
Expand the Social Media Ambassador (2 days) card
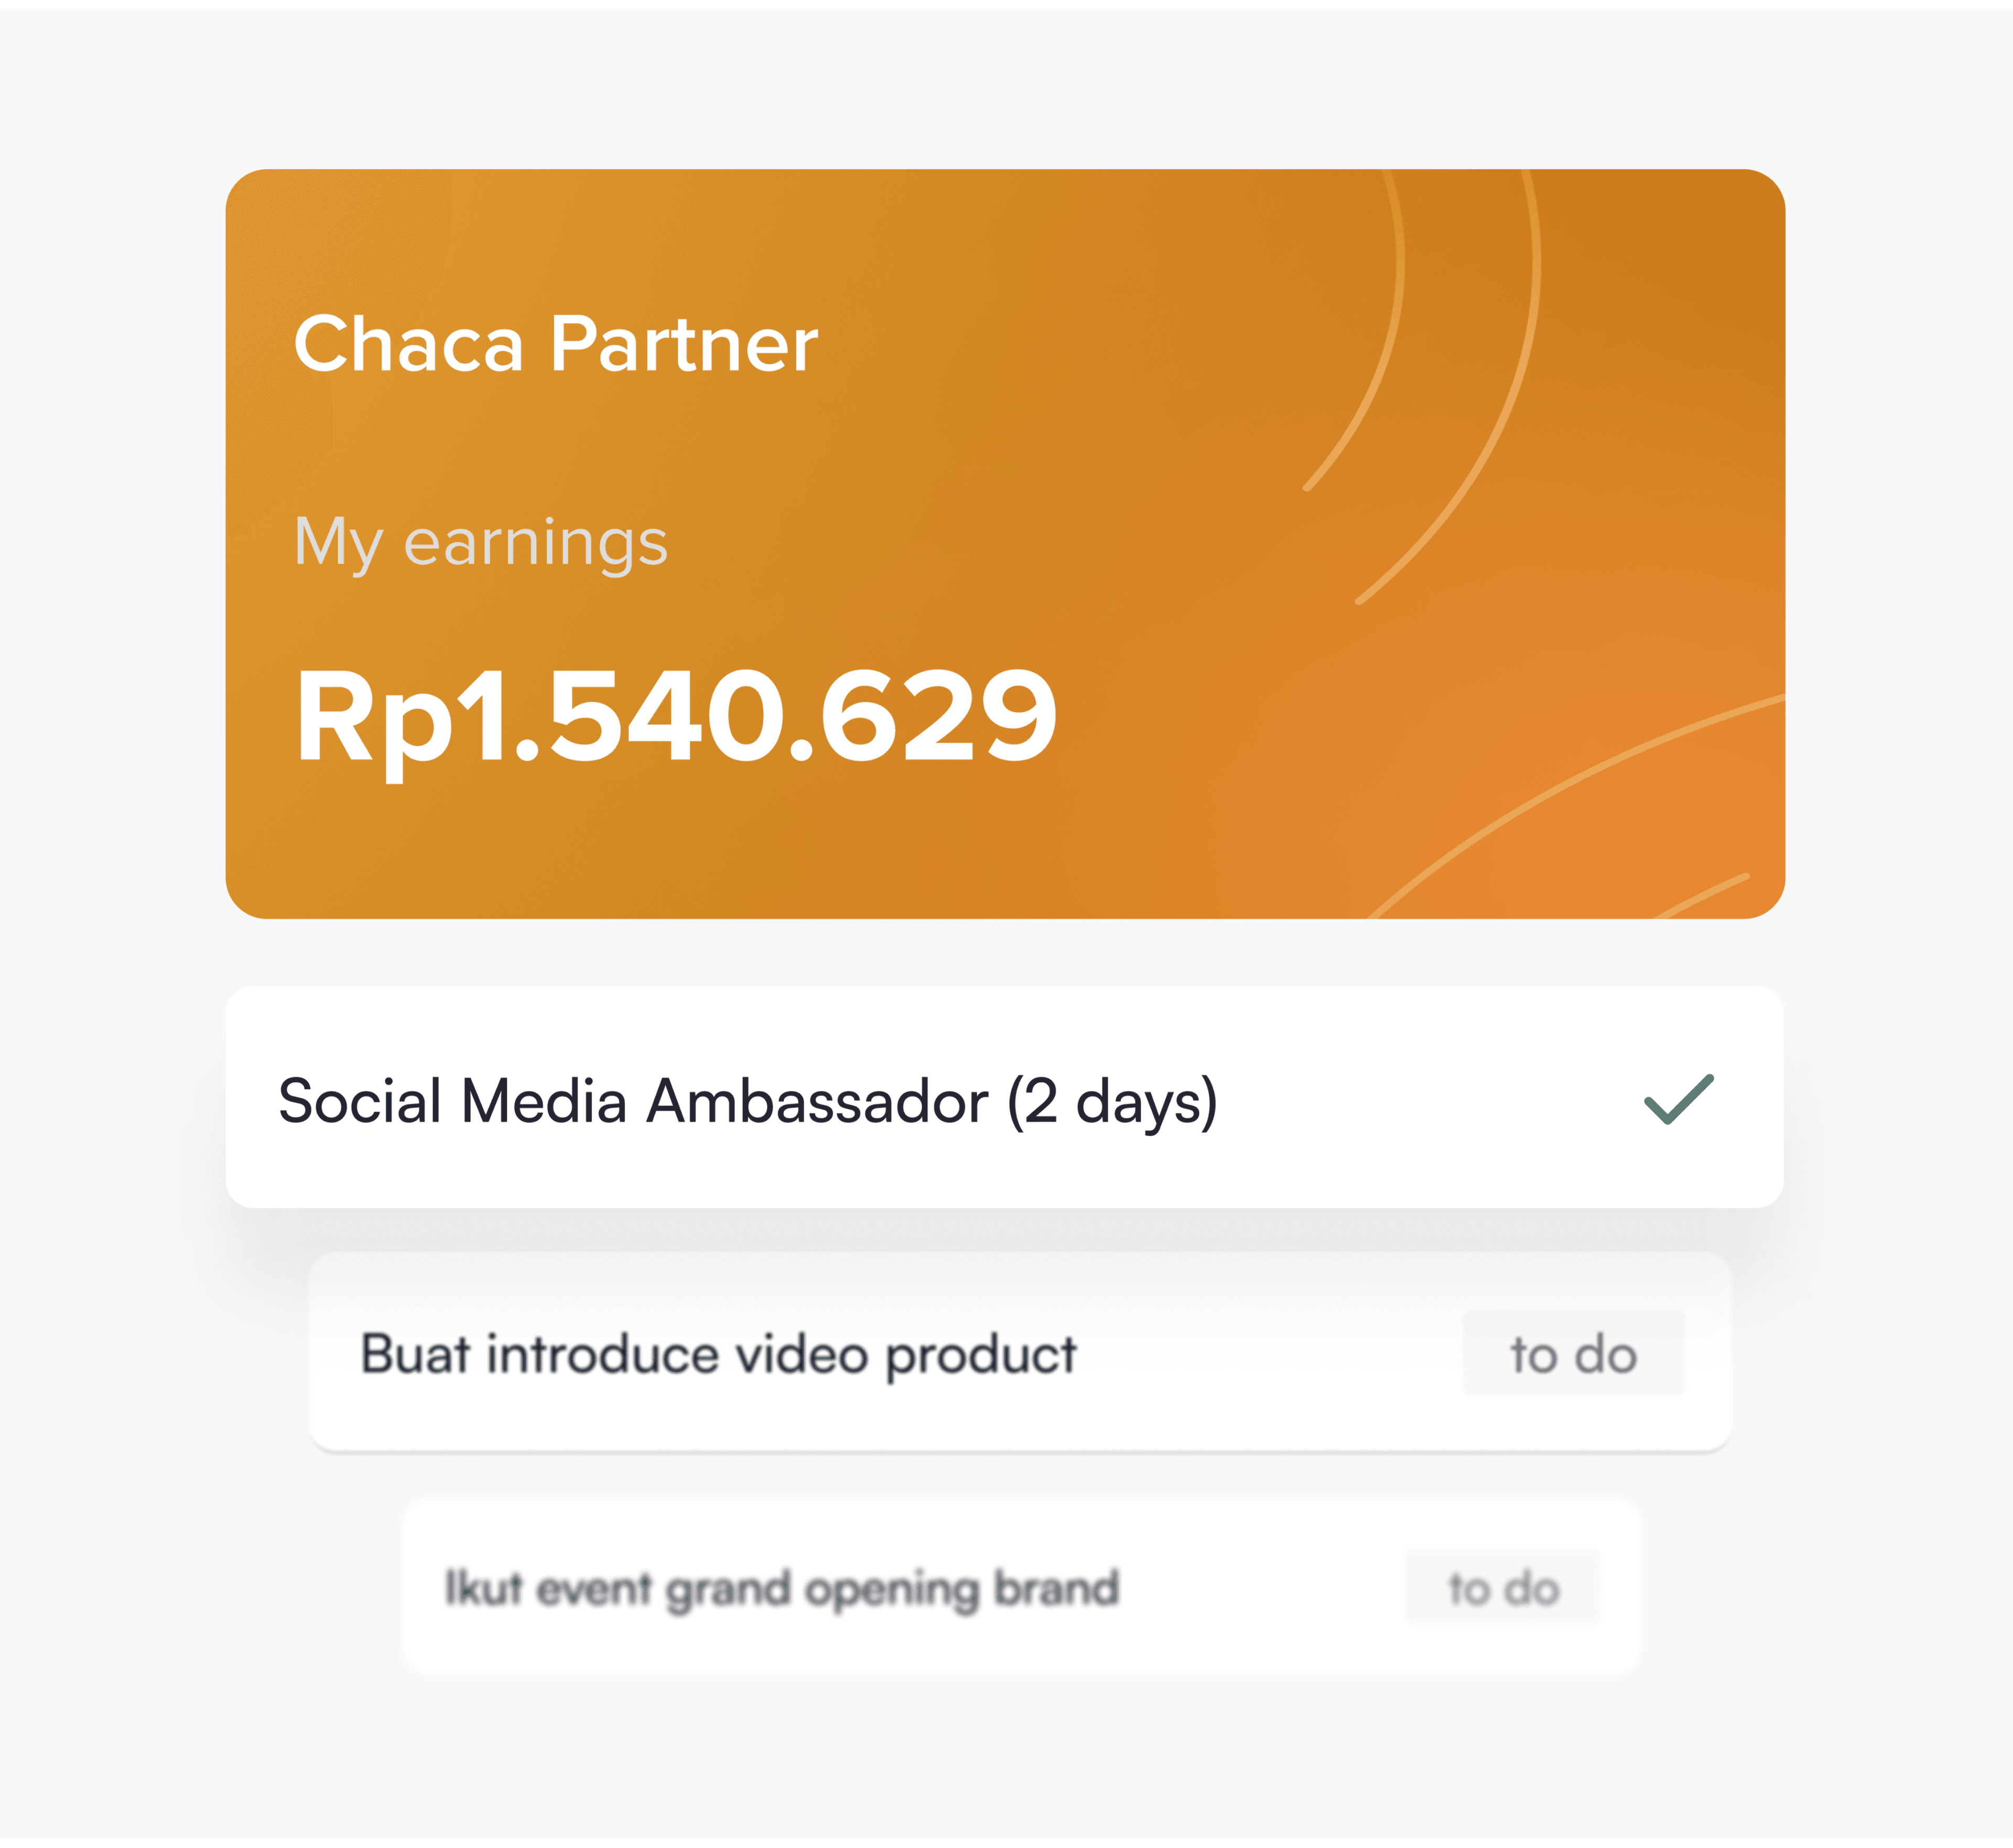point(1005,1097)
